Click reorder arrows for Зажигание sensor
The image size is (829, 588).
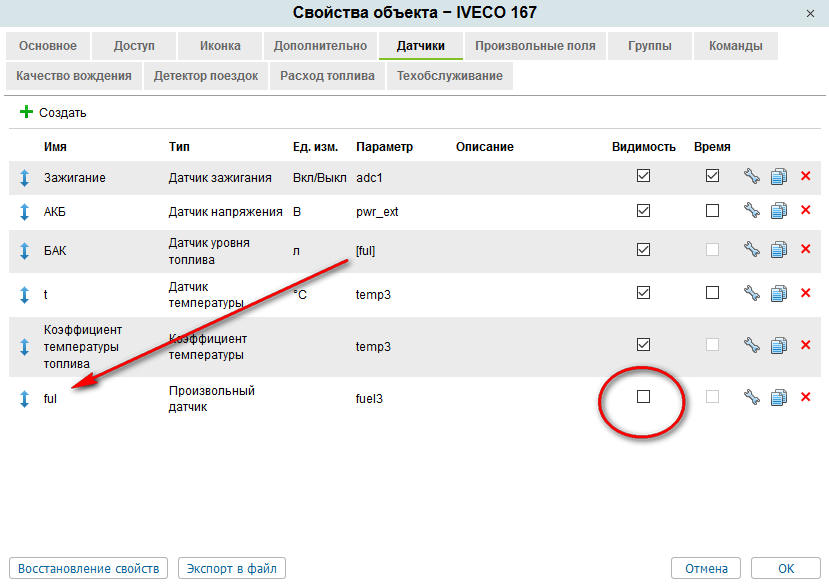pyautogui.click(x=25, y=178)
